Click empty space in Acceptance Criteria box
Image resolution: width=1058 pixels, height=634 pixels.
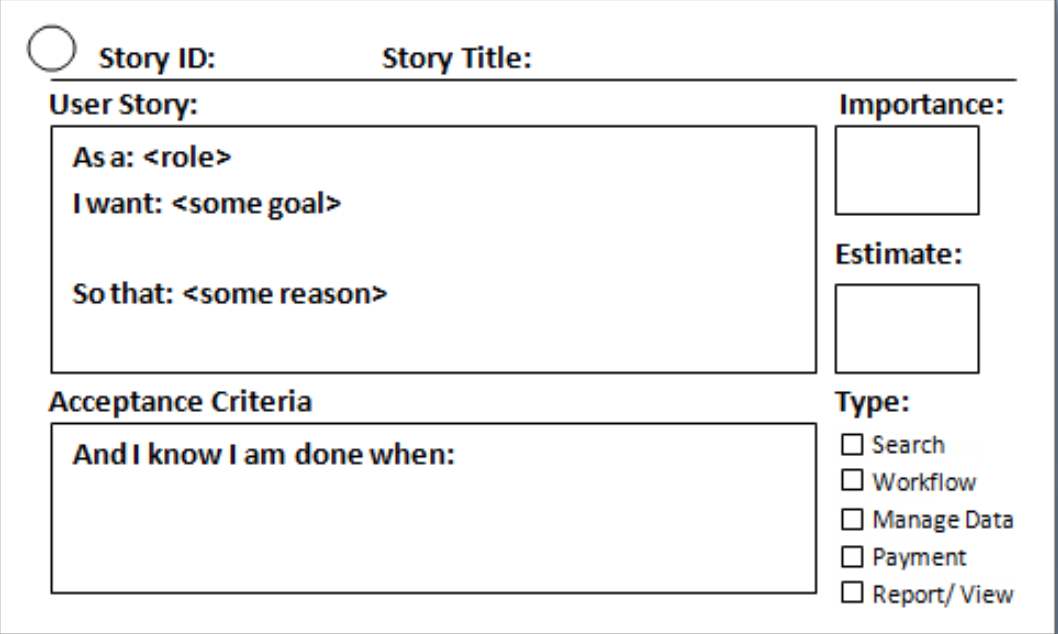point(433,533)
